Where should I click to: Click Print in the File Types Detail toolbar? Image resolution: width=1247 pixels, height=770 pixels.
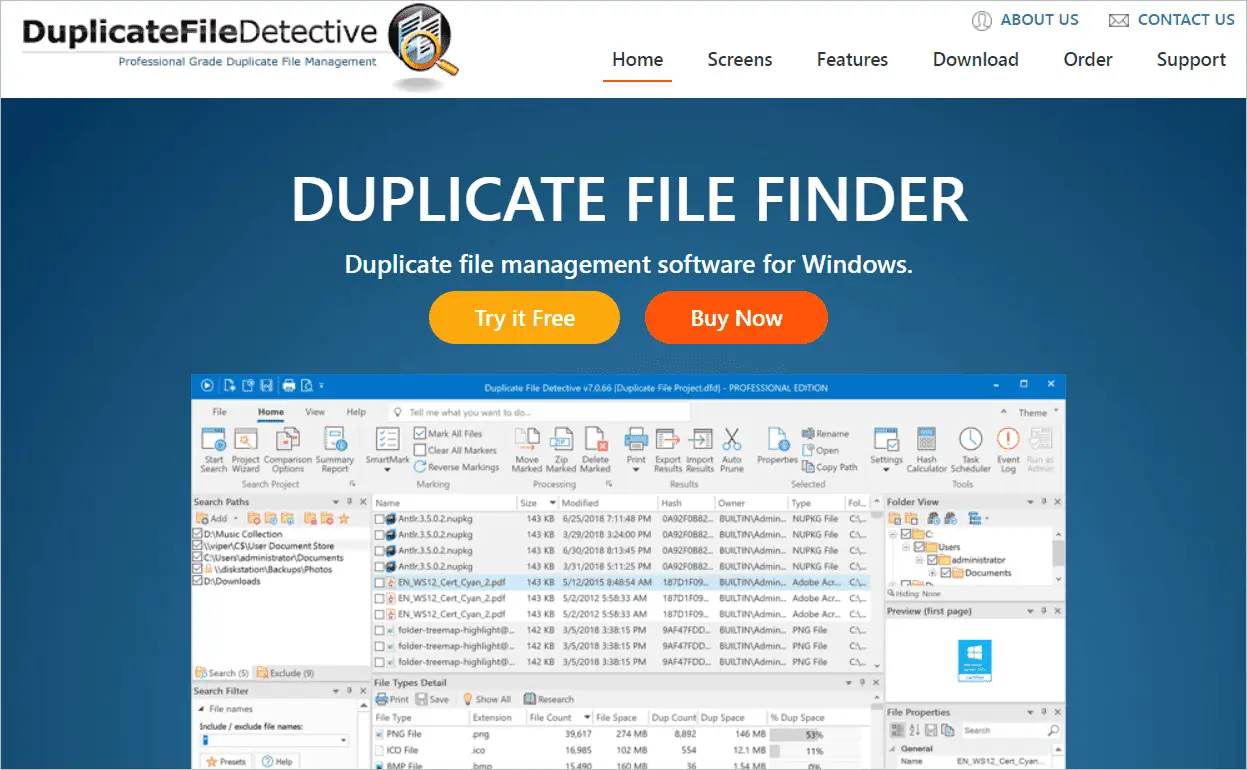(392, 699)
